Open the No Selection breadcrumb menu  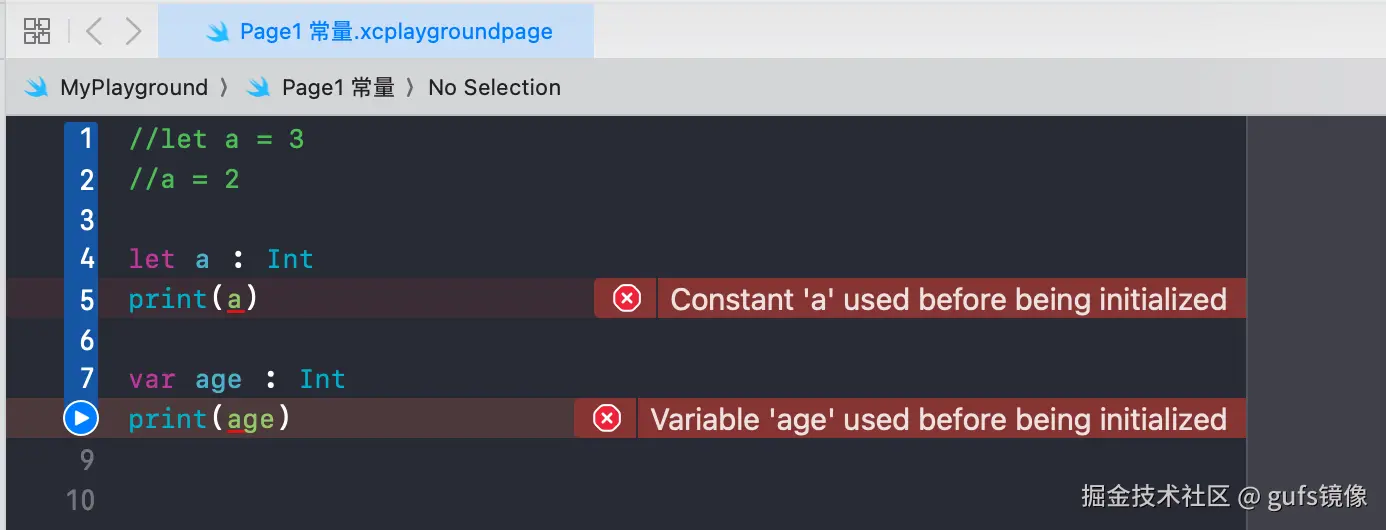494,88
